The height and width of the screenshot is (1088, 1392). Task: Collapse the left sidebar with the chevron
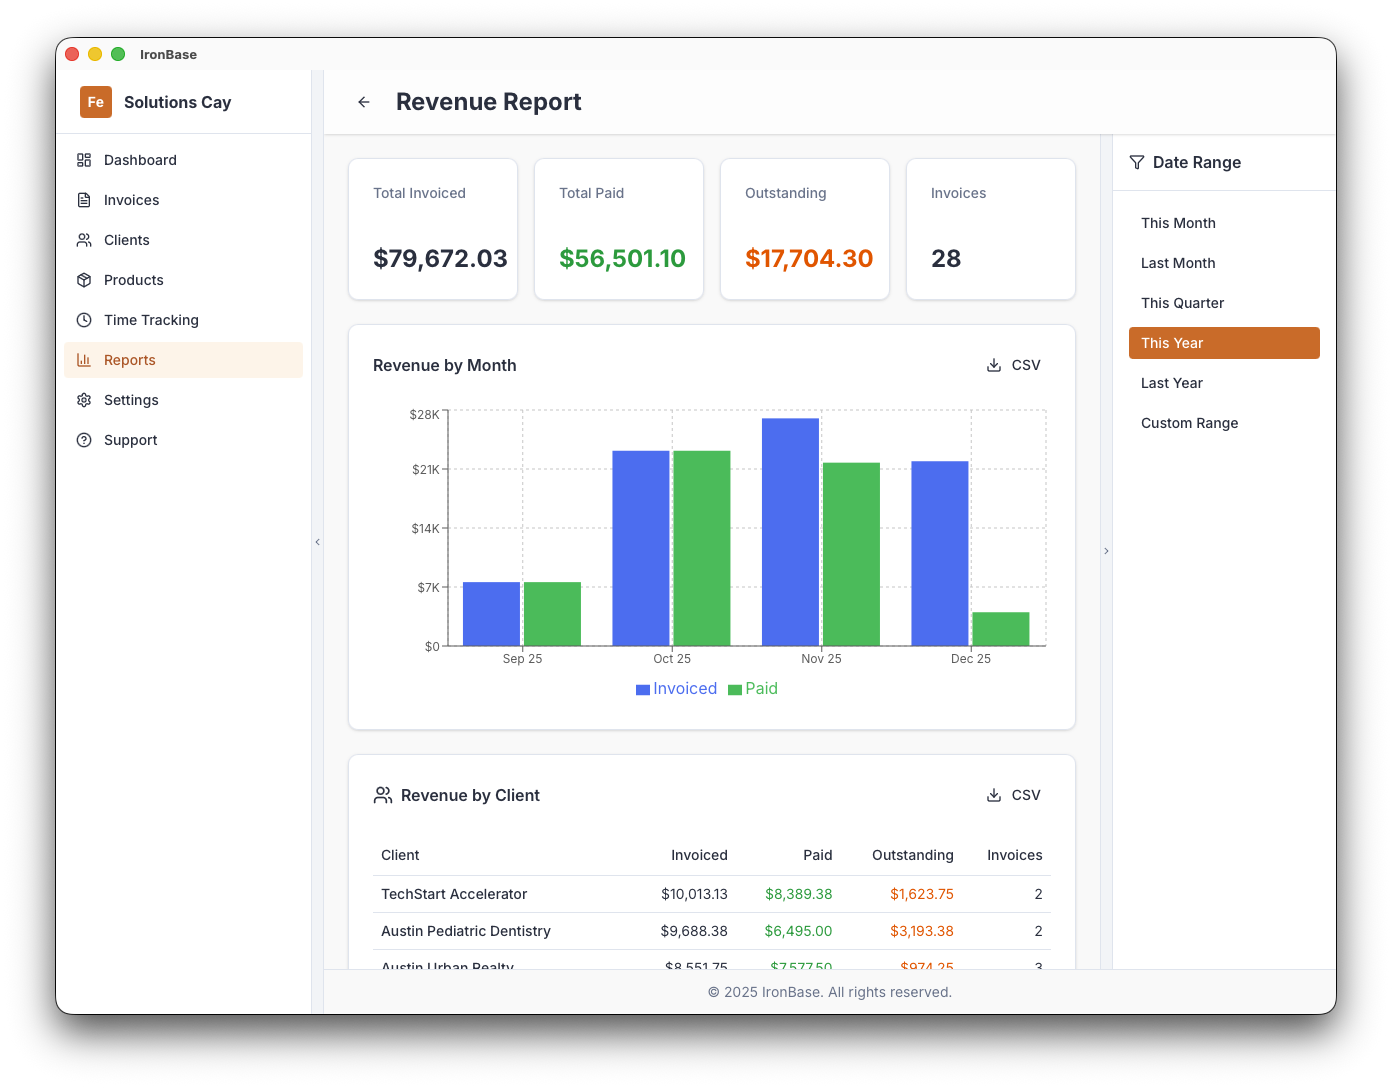(x=317, y=541)
